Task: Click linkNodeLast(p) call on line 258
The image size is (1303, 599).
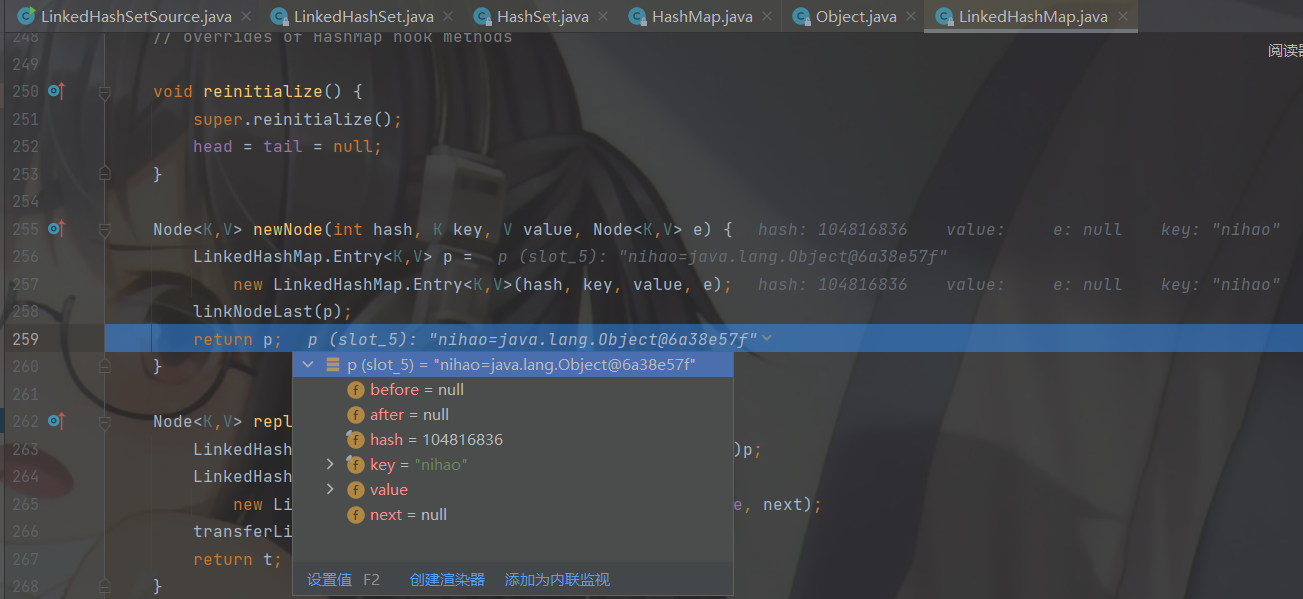Action: click(273, 312)
